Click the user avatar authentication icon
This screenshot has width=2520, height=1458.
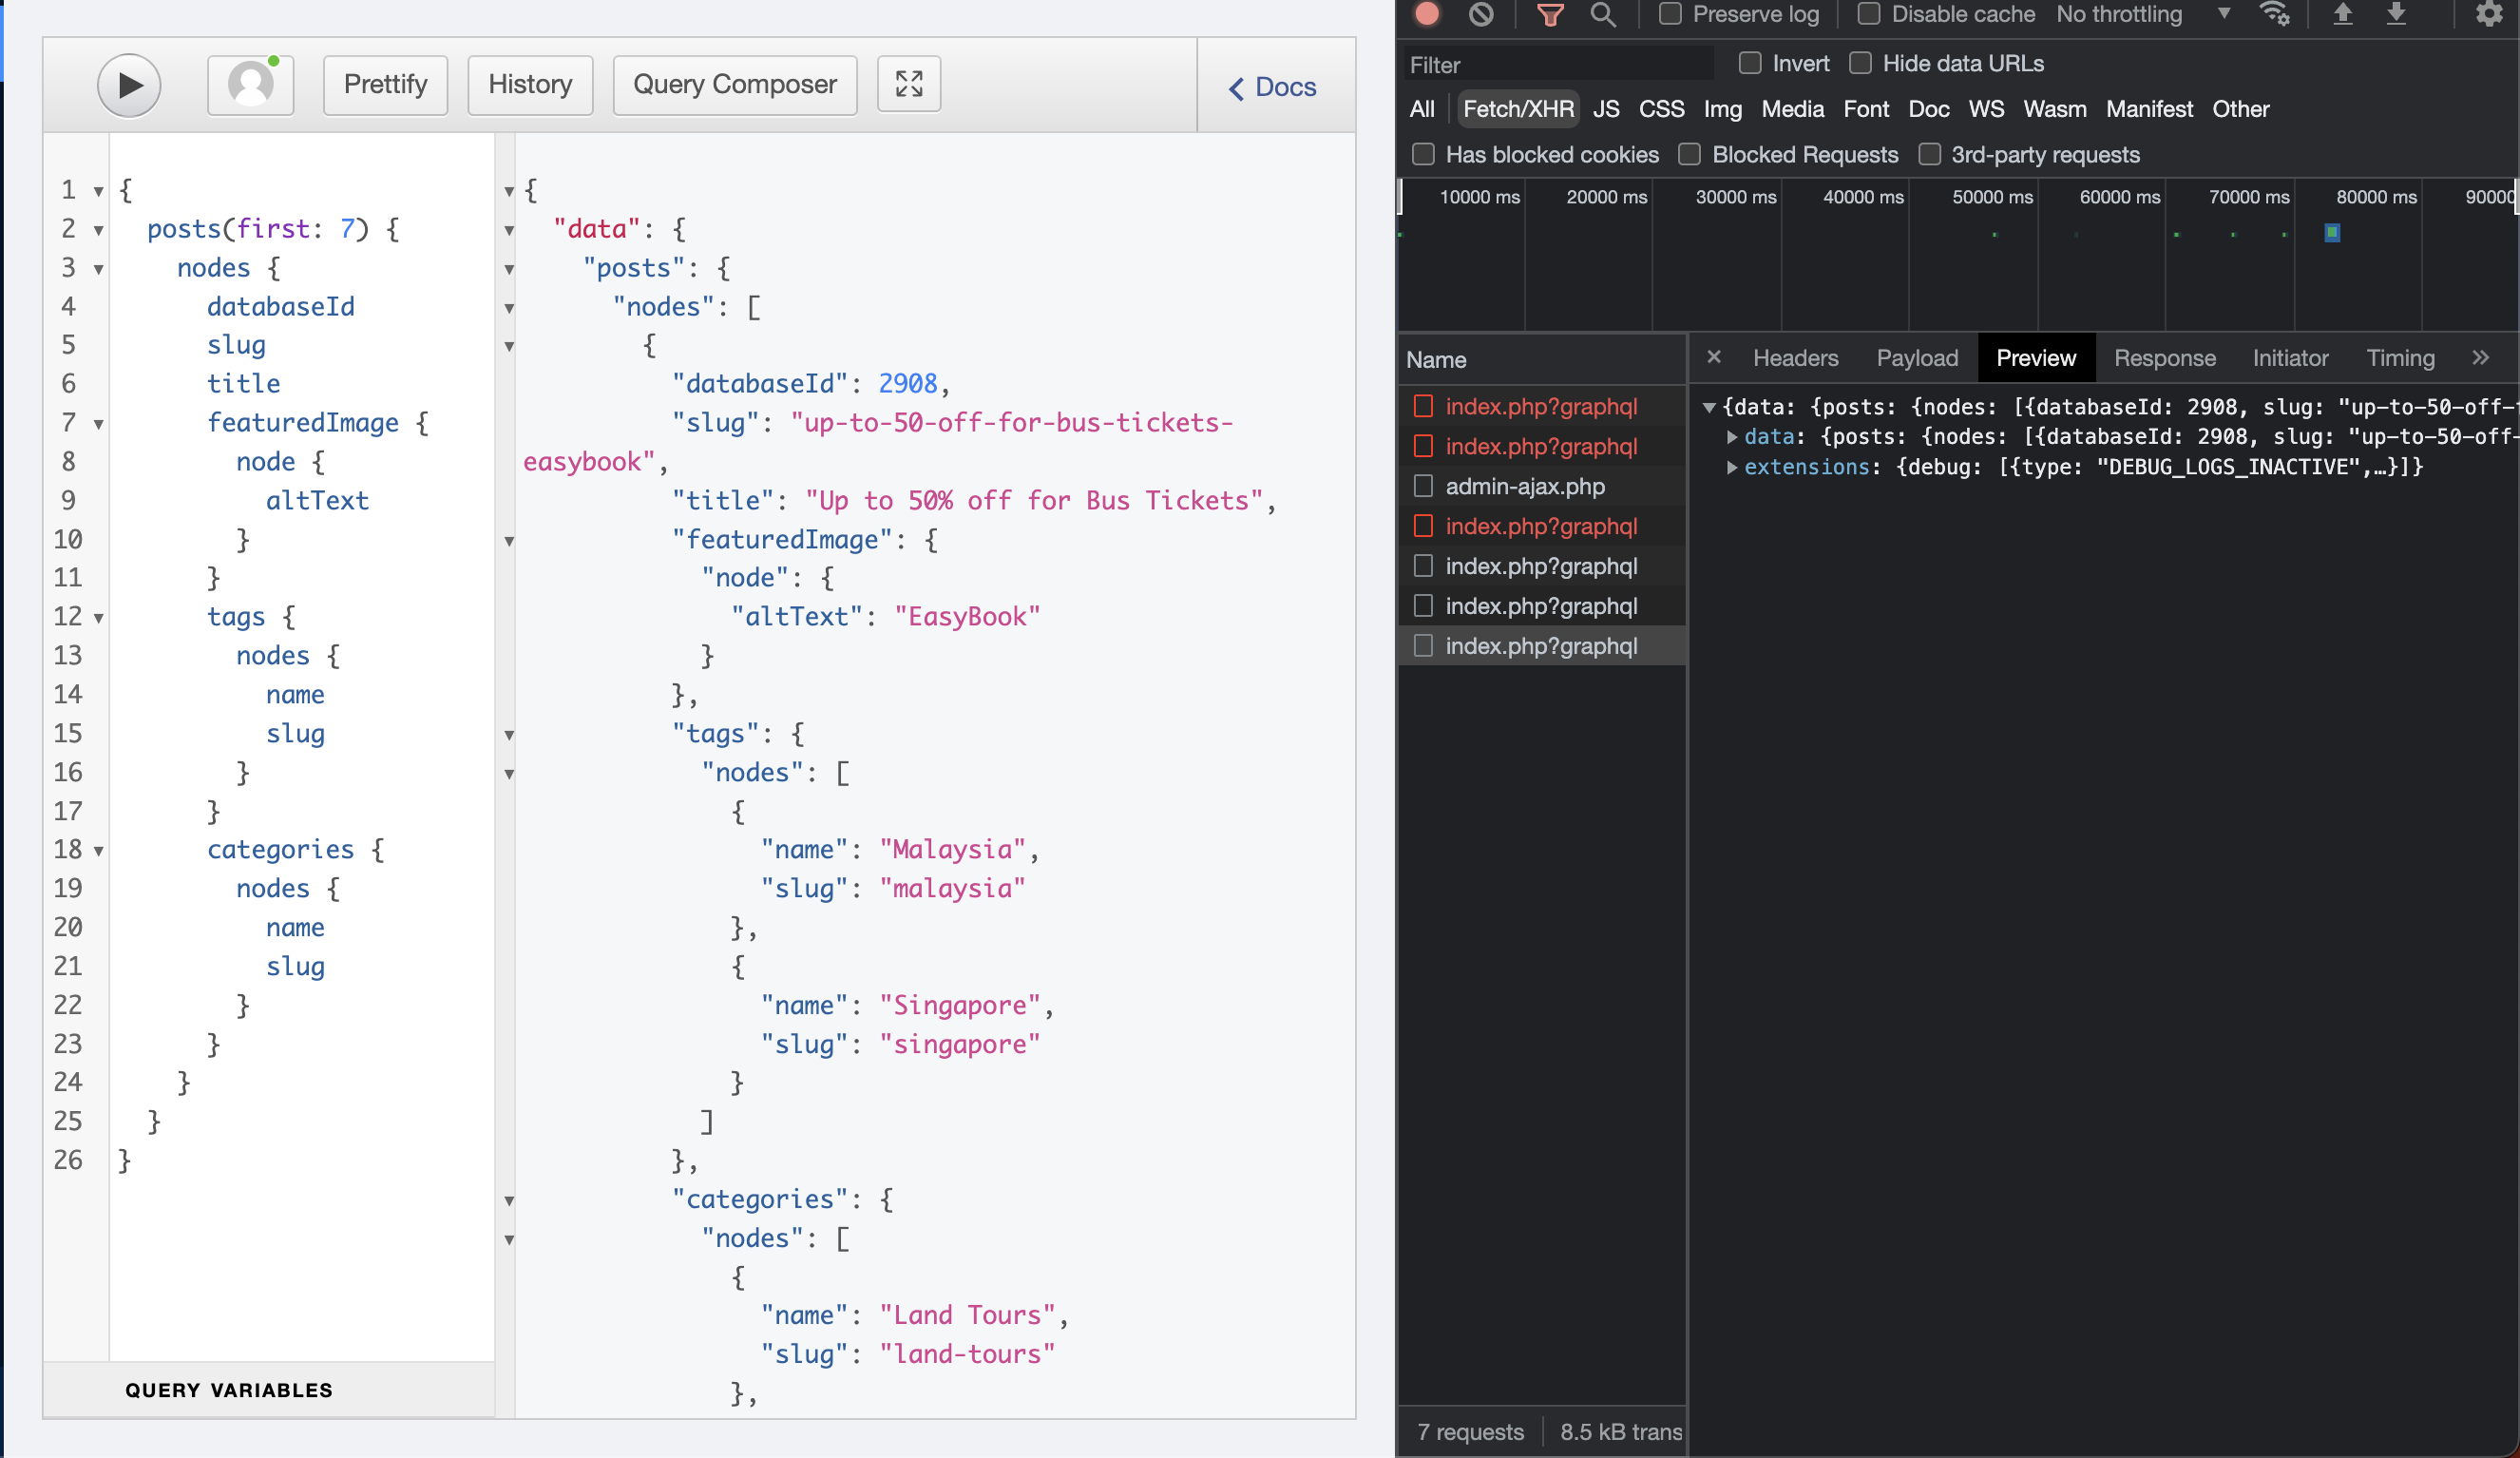(x=250, y=85)
